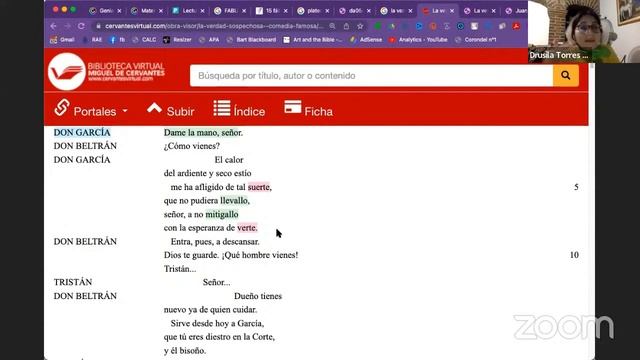
Task: Open the Facebook fb bookmark
Action: click(x=117, y=40)
